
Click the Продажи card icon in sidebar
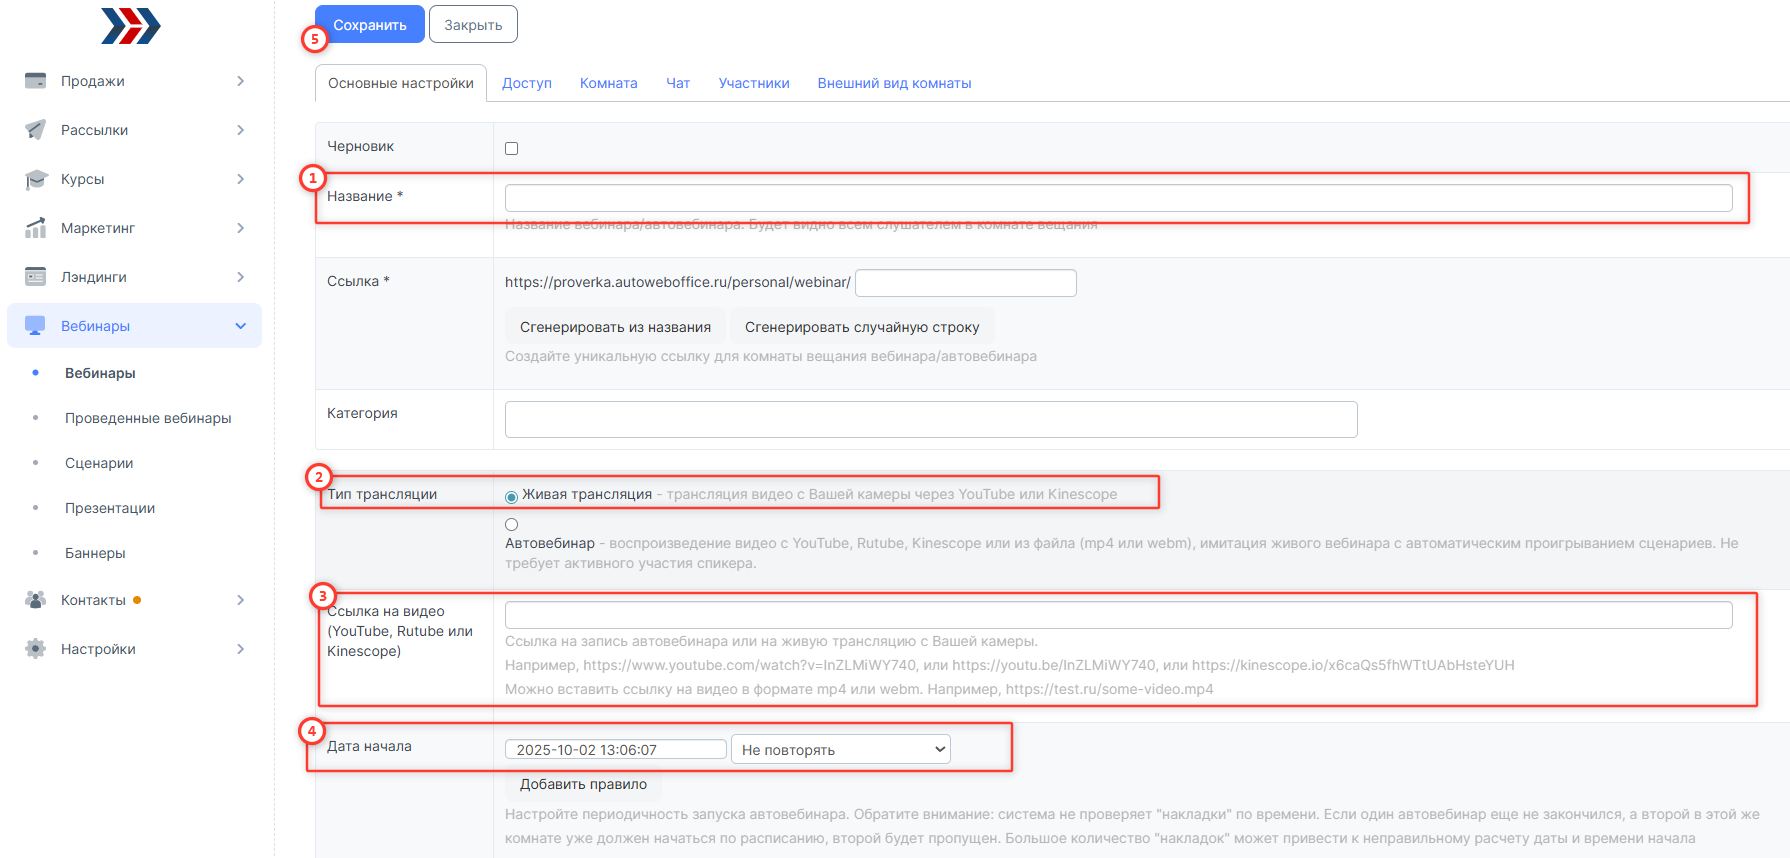point(35,81)
